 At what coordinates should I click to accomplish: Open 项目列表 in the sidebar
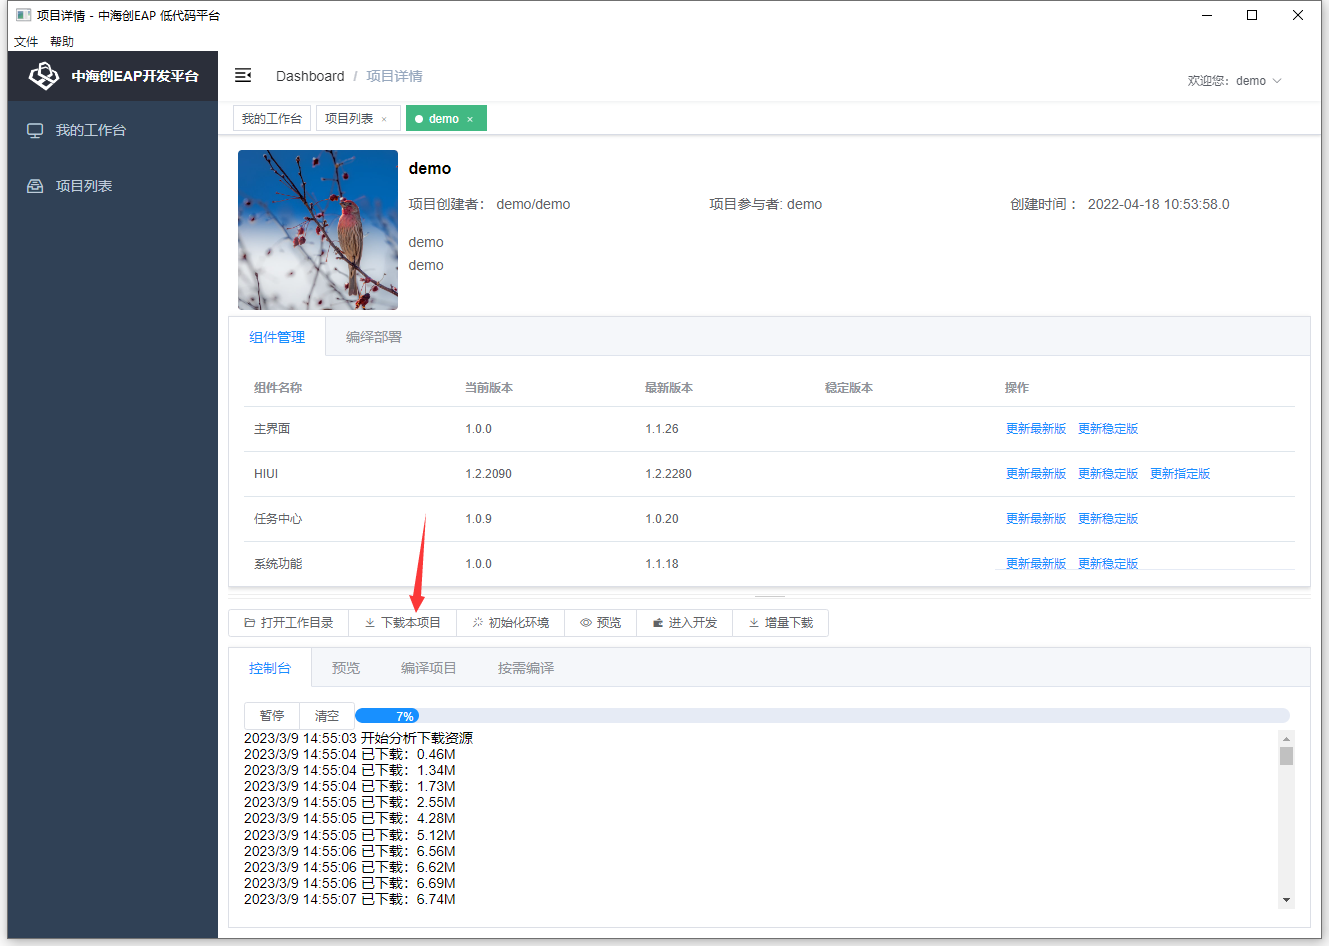tap(83, 187)
